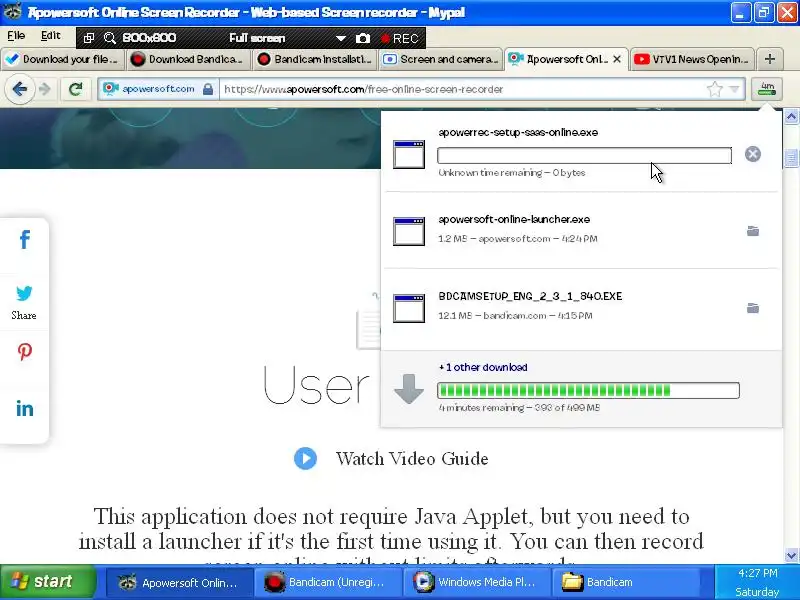800x600 pixels.
Task: Open the File menu
Action: tap(16, 36)
